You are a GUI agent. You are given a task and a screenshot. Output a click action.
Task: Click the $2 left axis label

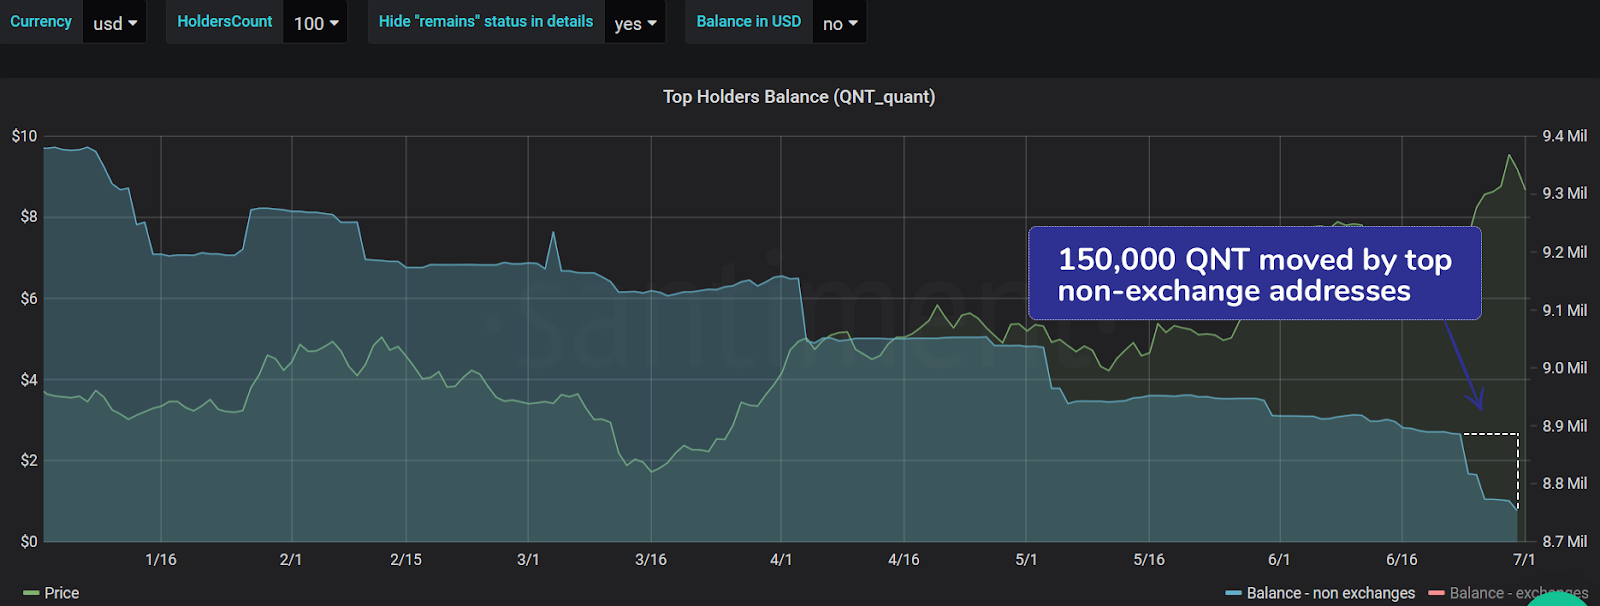tap(29, 461)
